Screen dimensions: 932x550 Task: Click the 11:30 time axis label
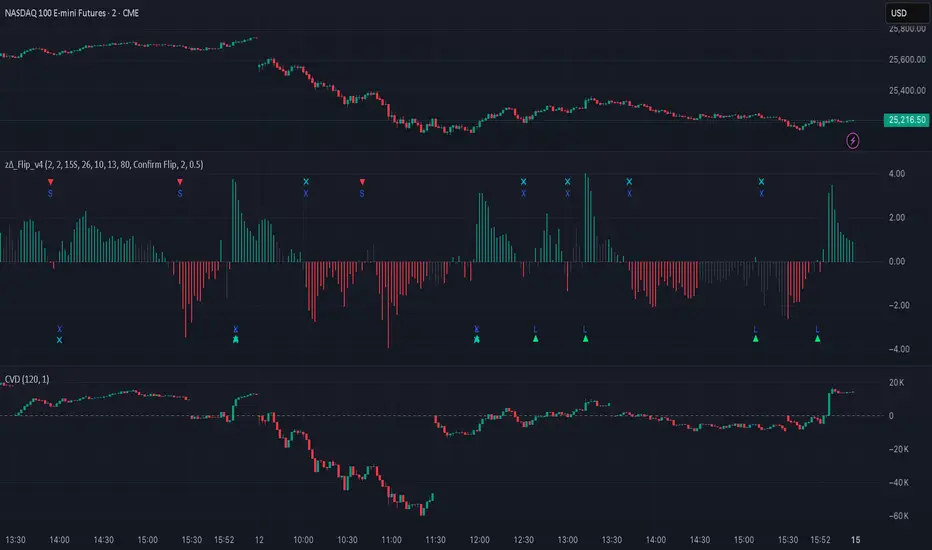pyautogui.click(x=435, y=540)
